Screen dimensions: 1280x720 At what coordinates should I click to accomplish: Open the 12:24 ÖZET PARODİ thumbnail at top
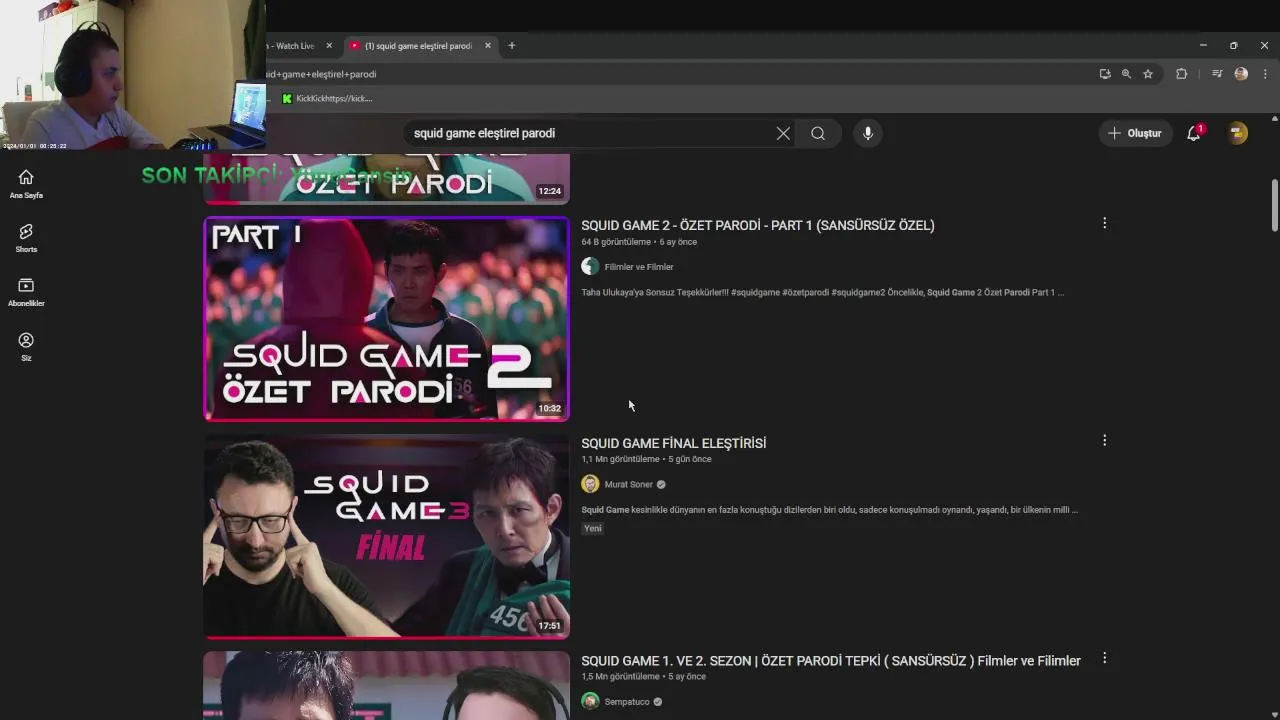(x=387, y=179)
